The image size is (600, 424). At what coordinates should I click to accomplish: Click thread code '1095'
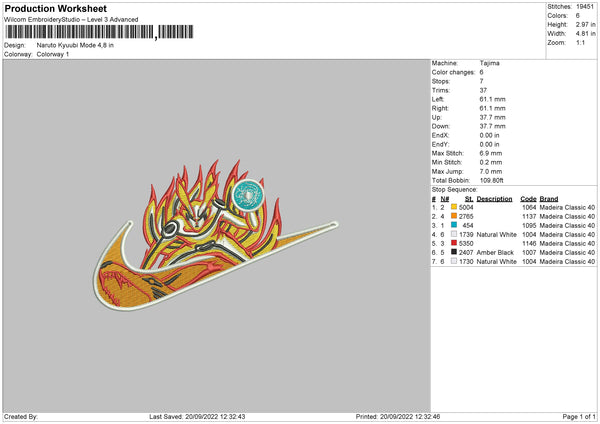(529, 225)
